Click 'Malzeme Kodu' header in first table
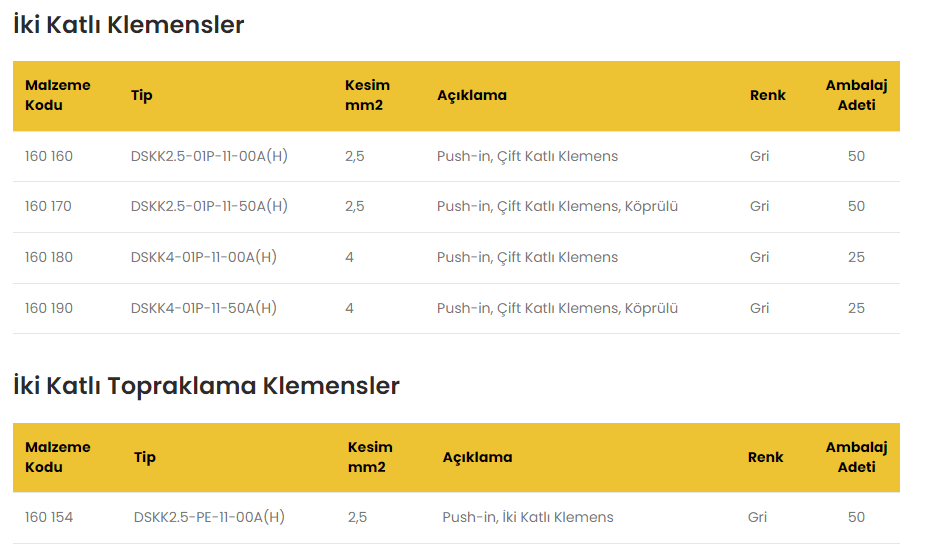This screenshot has height=553, width=940. click(x=57, y=95)
